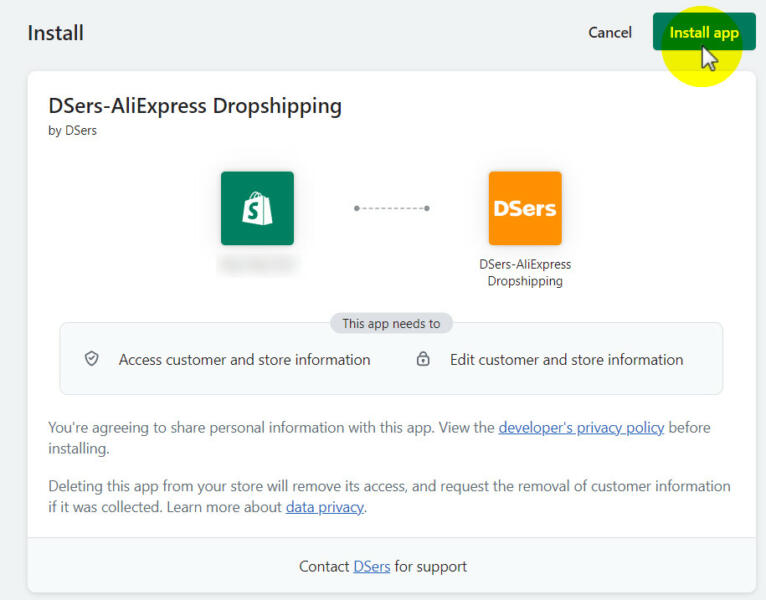Click the DSers-AliExpress Dropshipping caption under logo
The width and height of the screenshot is (766, 600).
[x=525, y=273]
